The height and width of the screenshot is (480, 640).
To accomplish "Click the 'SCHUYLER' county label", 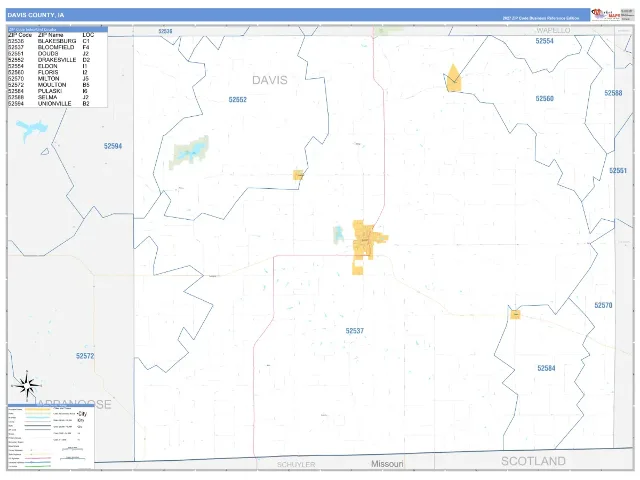I will pos(296,464).
